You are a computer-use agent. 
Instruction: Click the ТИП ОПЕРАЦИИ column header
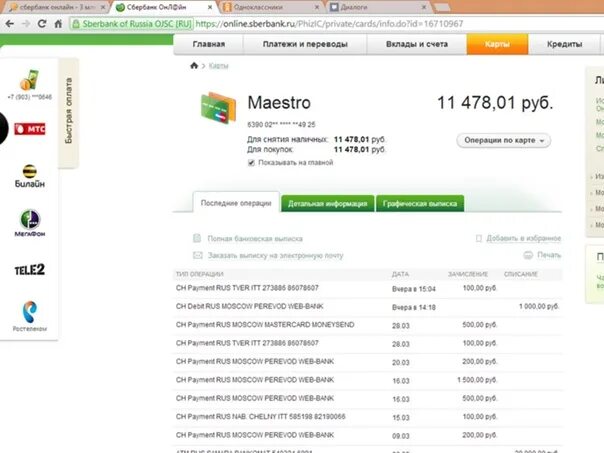(200, 274)
